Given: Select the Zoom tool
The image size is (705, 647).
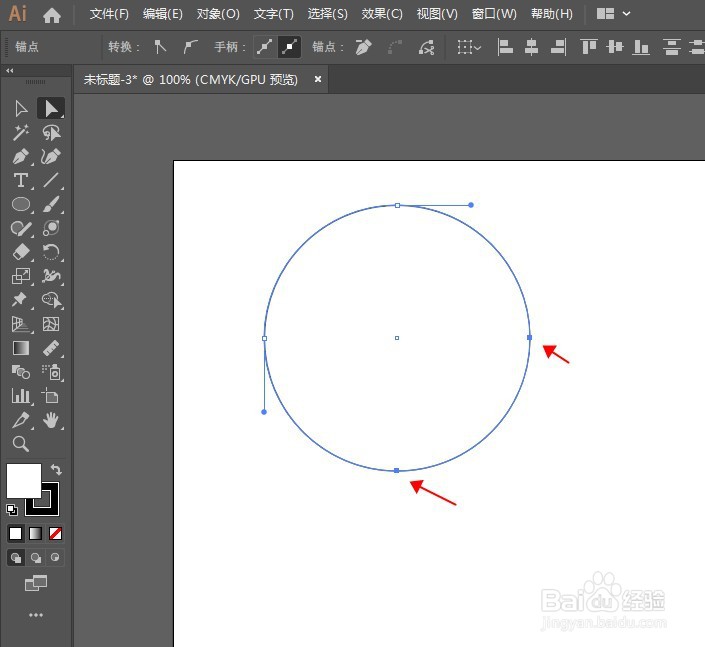Looking at the screenshot, I should click(x=21, y=444).
